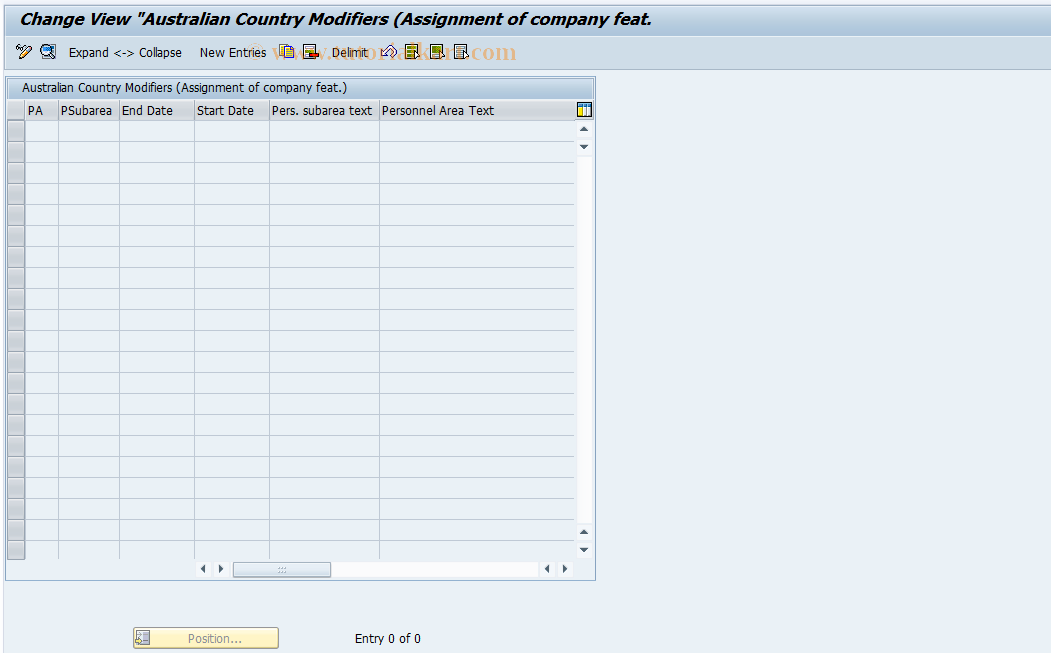Screen dimensions: 1051x653
Task: Click the Position... button
Action: click(206, 638)
